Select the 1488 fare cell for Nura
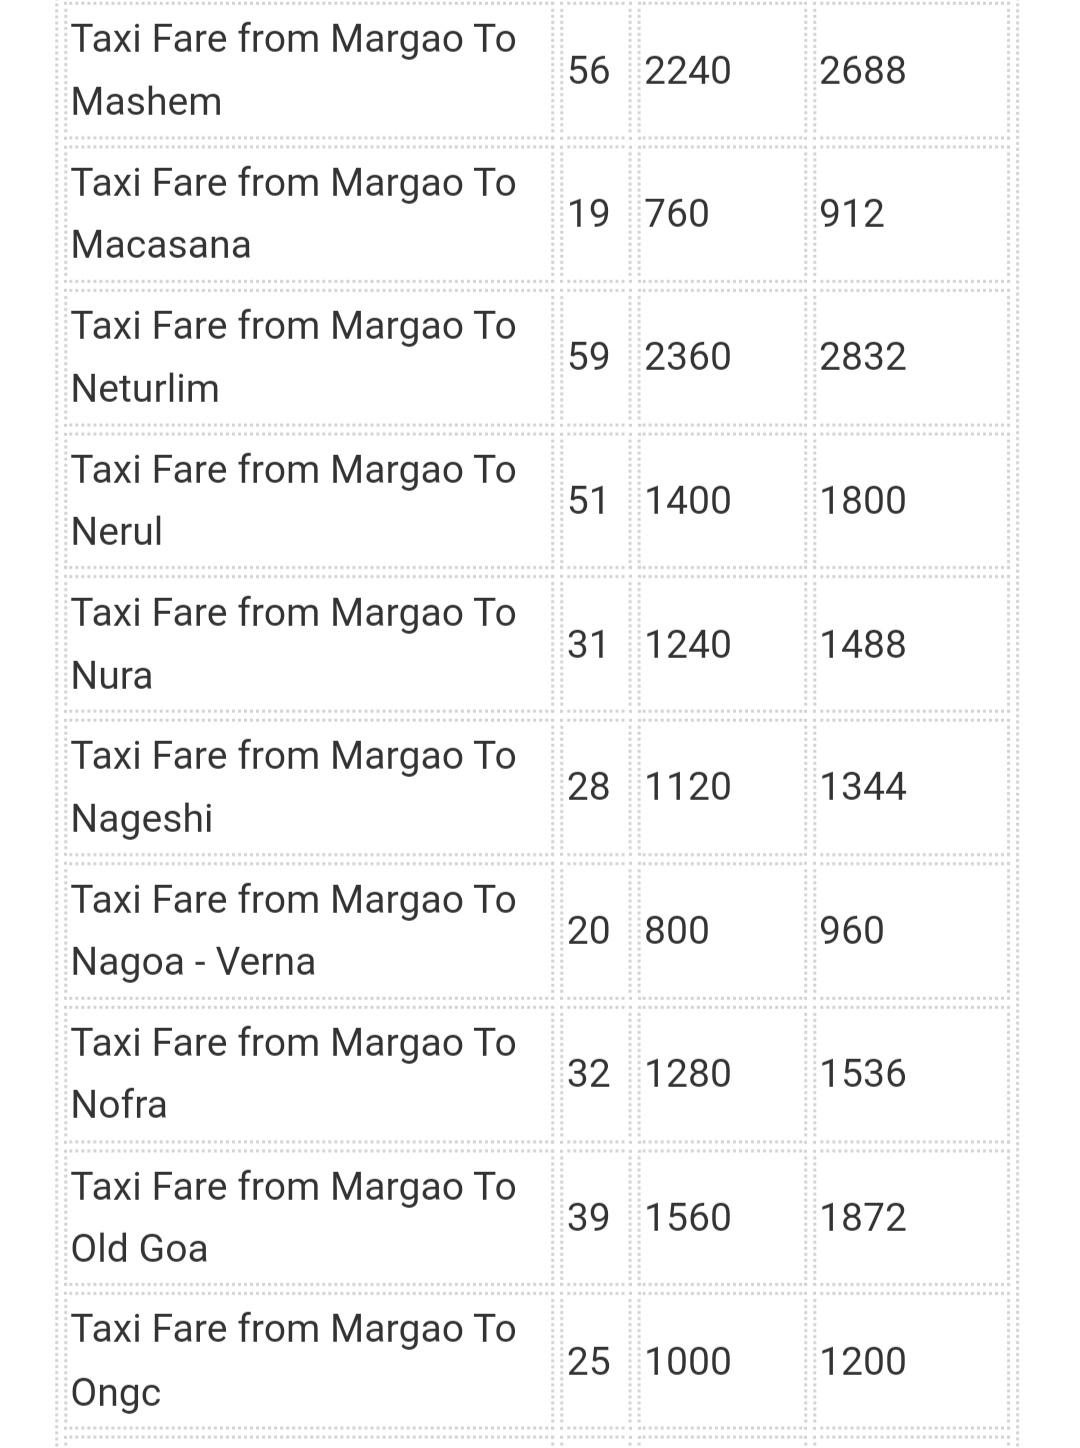 tap(863, 644)
